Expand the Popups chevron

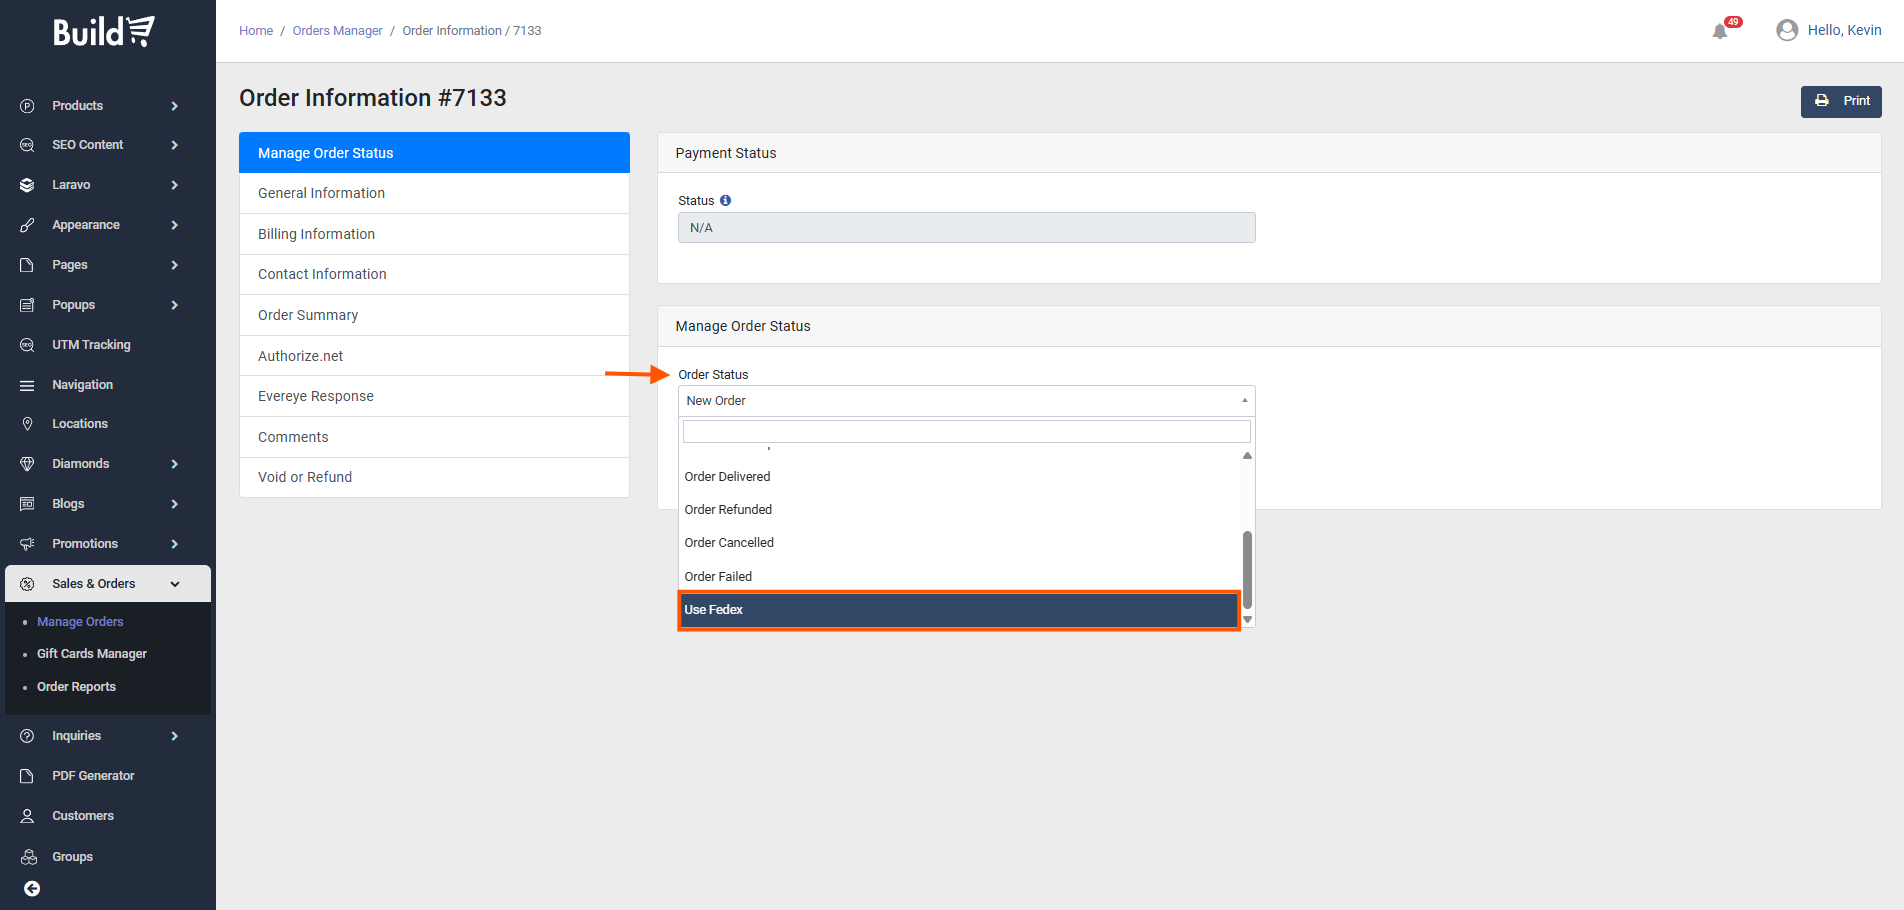175,305
